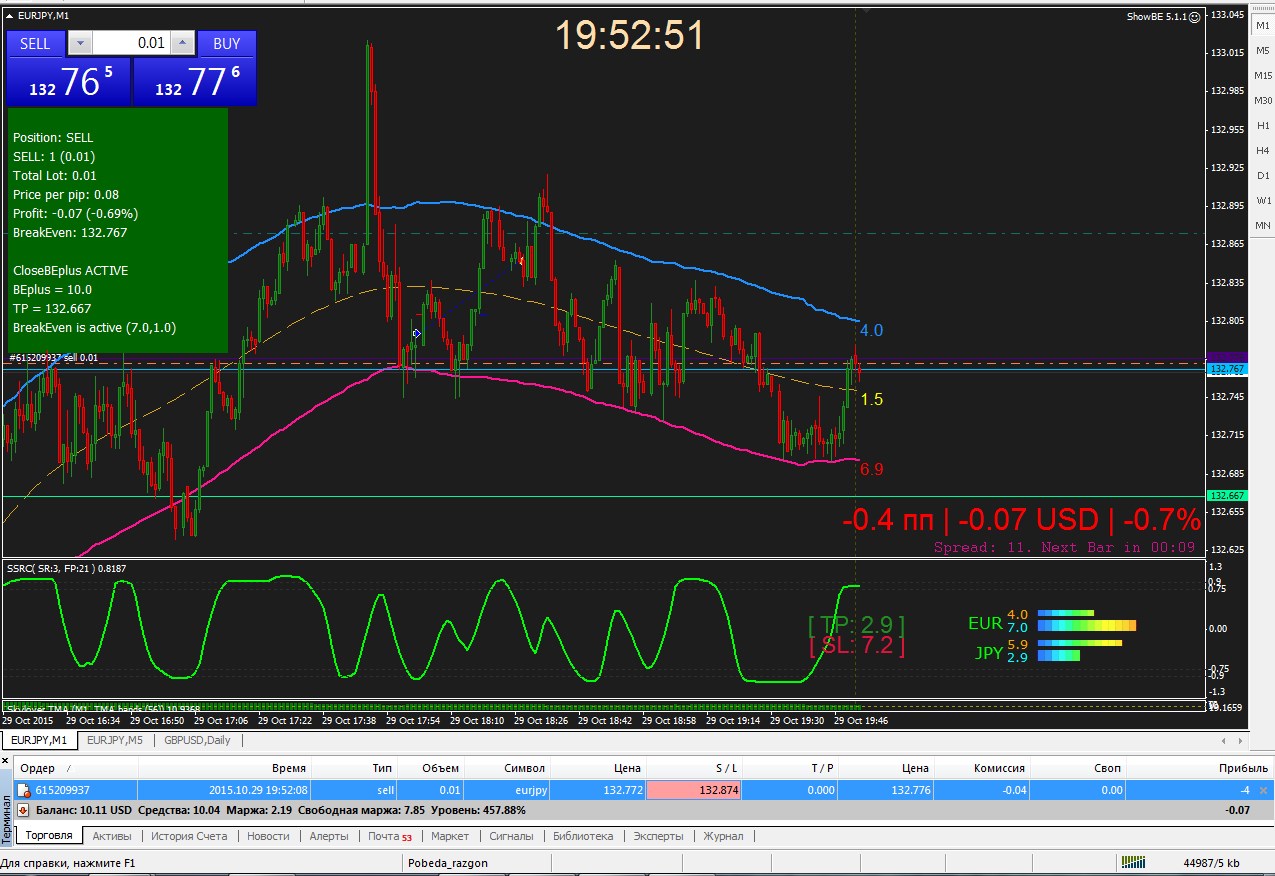Sort orders by Своп column header

[1077, 768]
